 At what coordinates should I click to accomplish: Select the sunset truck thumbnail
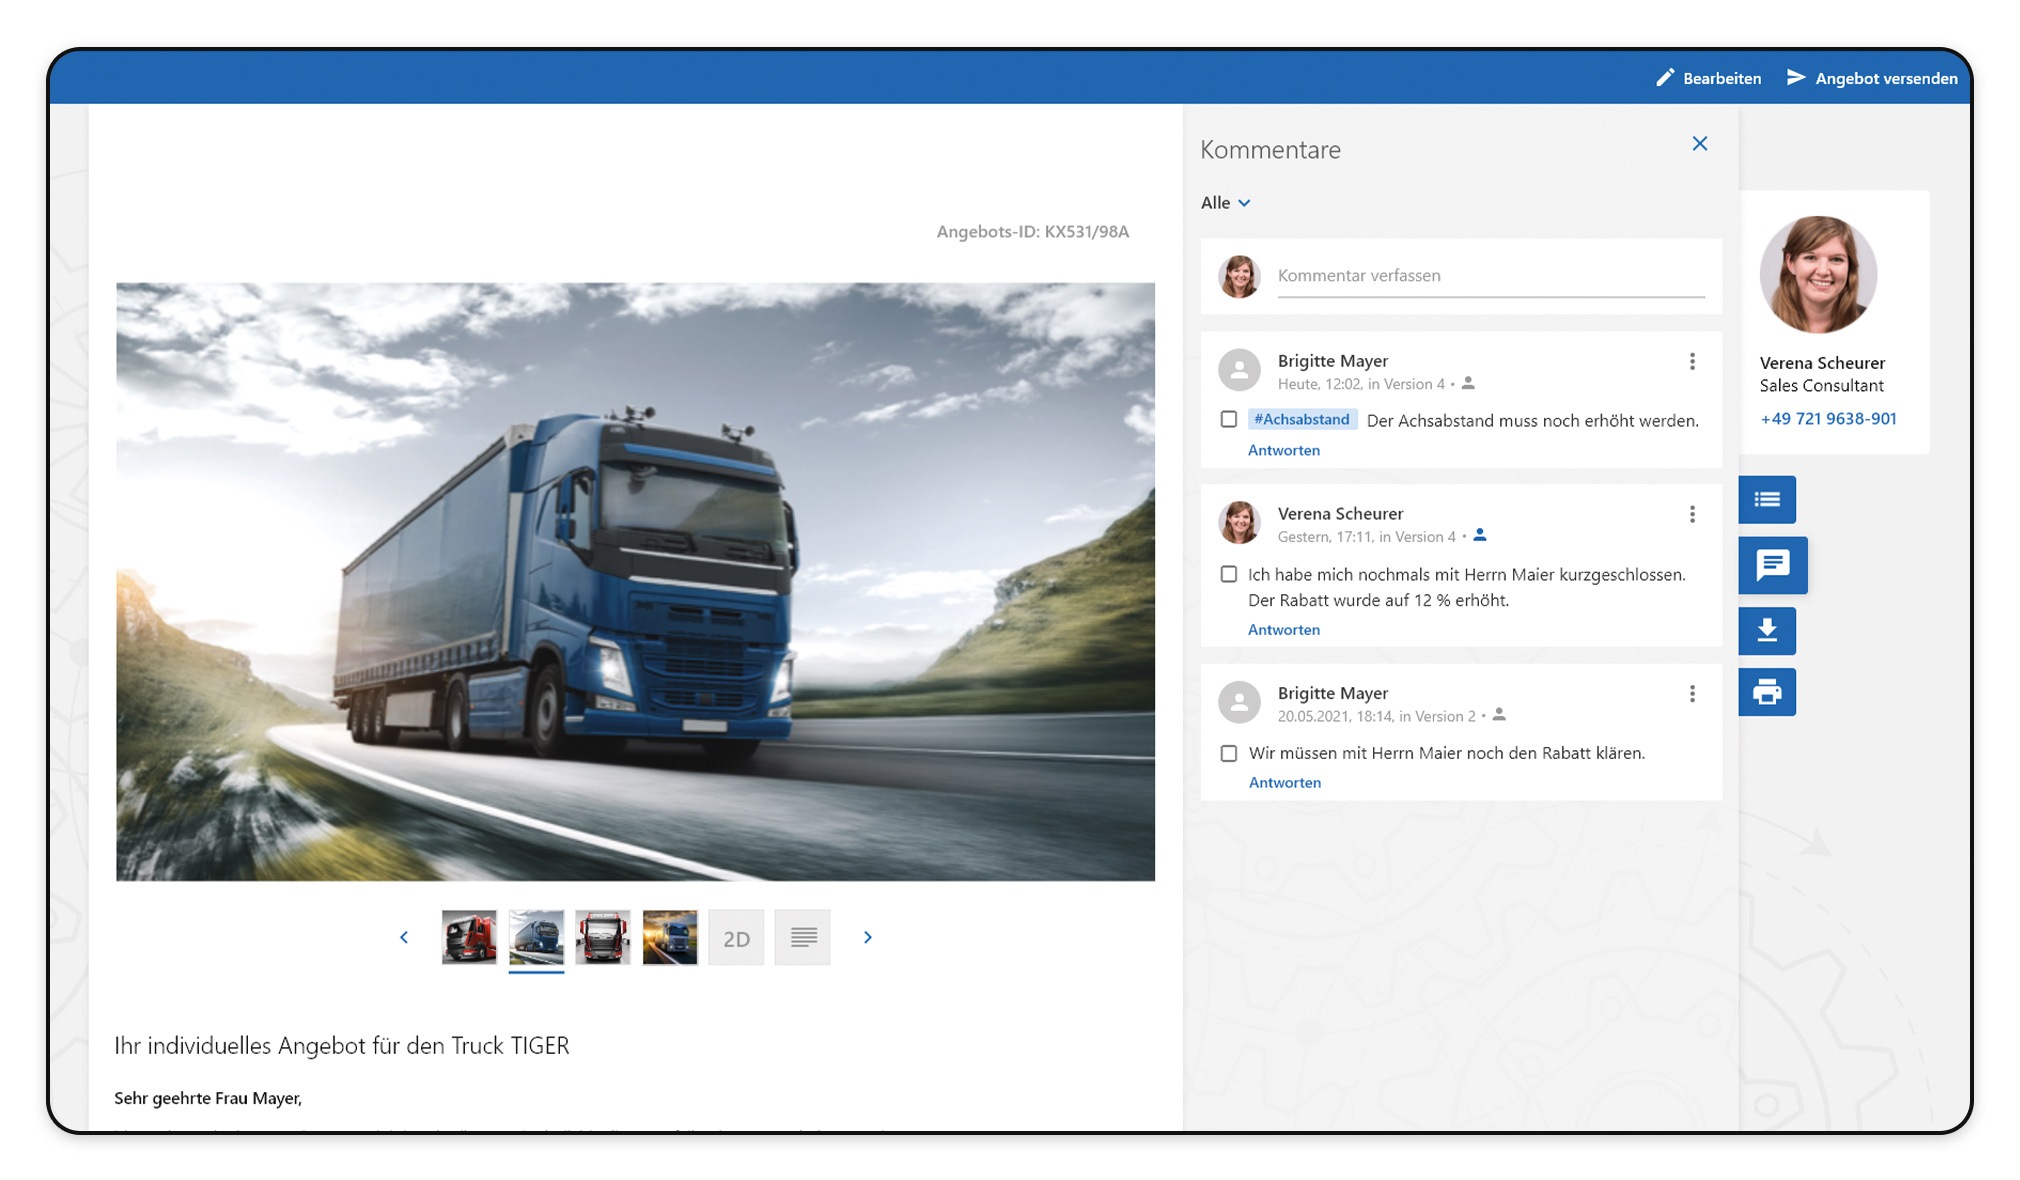(670, 937)
